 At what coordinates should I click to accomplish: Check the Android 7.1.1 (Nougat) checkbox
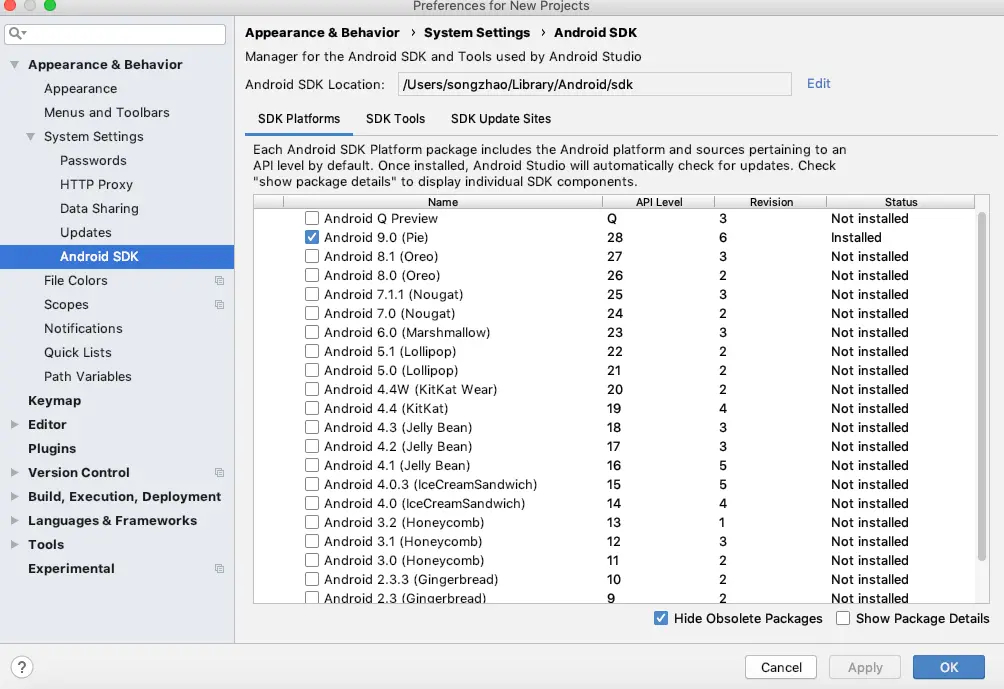pos(312,295)
